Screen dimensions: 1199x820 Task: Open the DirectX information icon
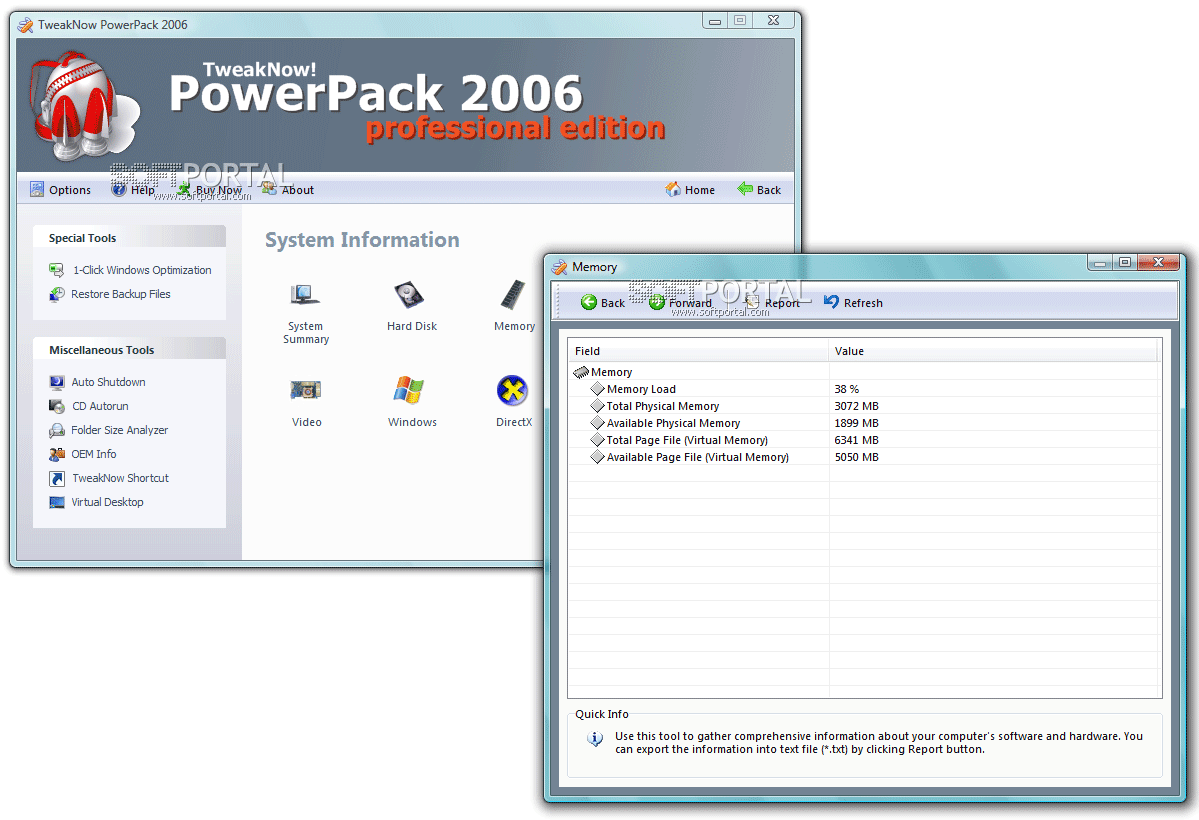[x=512, y=390]
